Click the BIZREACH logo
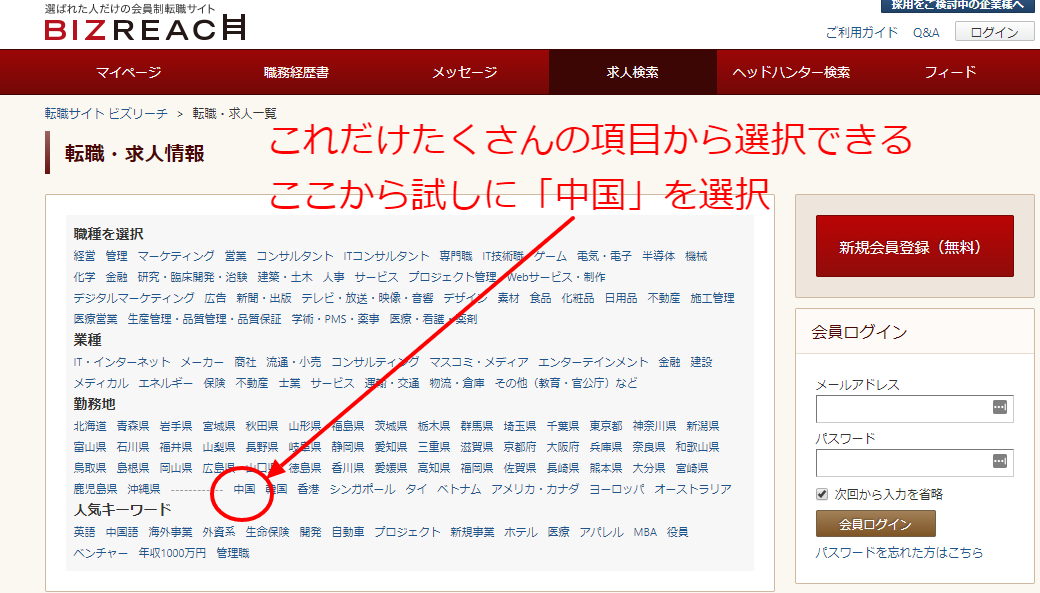1040x593 pixels. tap(145, 29)
